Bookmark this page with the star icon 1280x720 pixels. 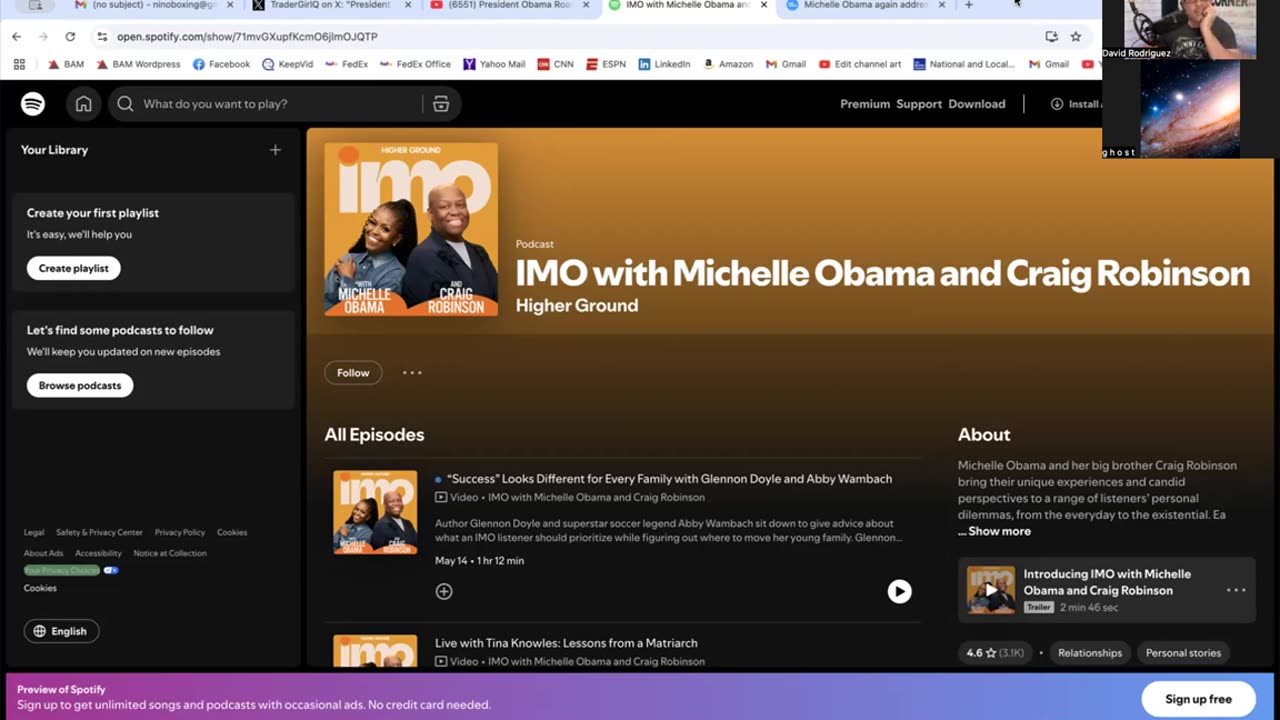tap(1076, 36)
